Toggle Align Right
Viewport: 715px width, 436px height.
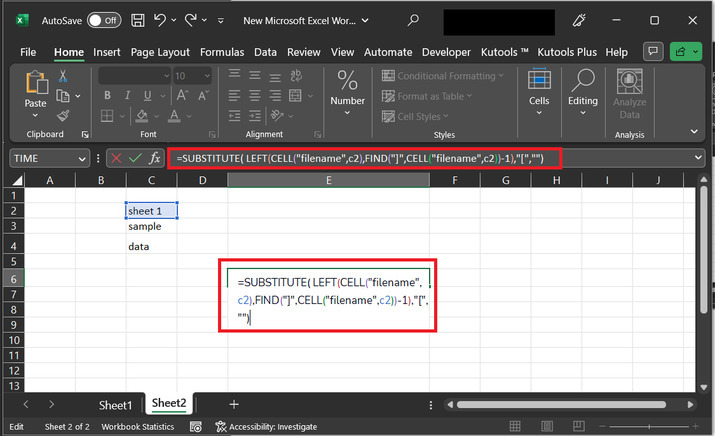click(275, 96)
